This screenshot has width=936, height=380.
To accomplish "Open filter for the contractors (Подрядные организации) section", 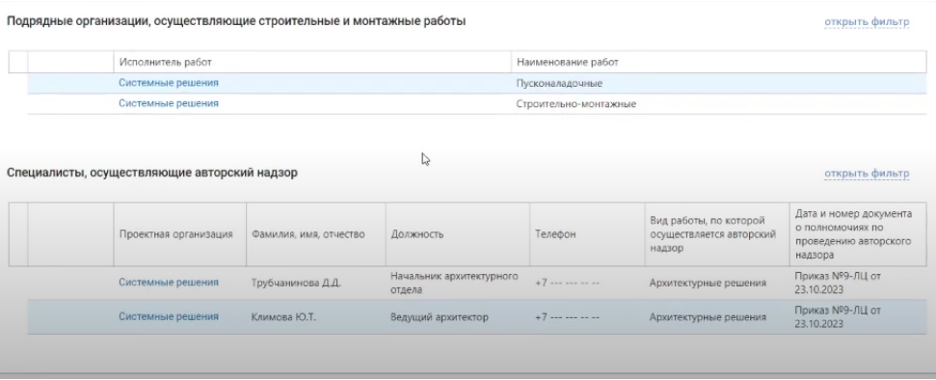I will [867, 22].
